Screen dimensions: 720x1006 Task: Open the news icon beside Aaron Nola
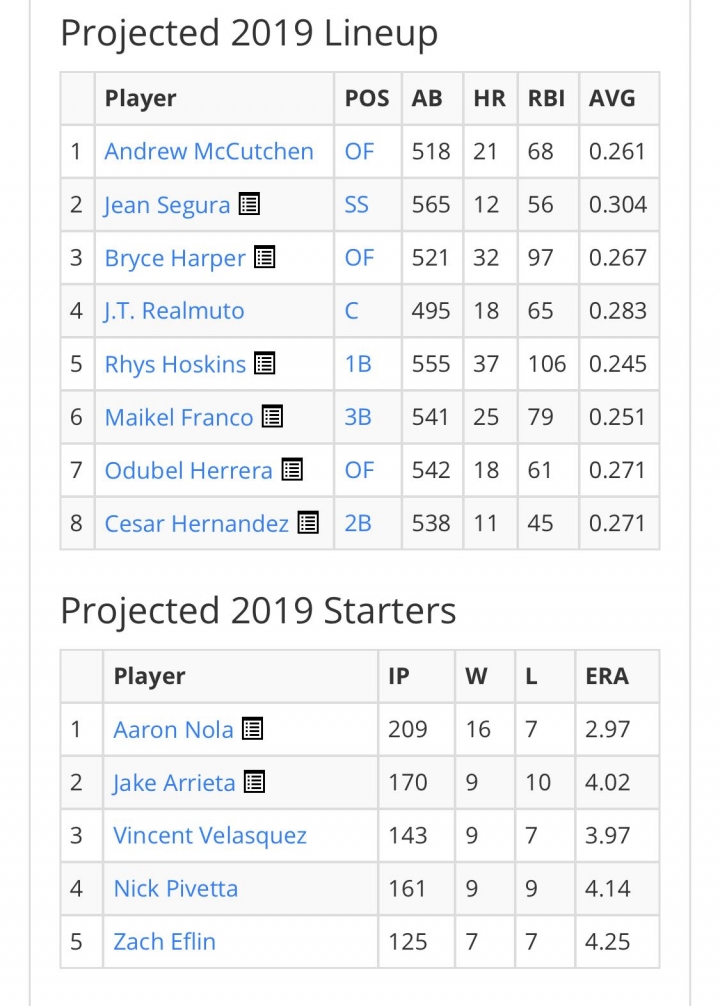pos(252,729)
